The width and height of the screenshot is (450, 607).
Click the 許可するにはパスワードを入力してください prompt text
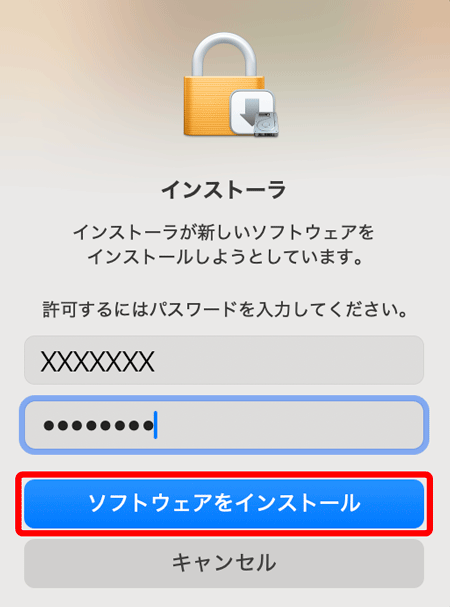[225, 310]
